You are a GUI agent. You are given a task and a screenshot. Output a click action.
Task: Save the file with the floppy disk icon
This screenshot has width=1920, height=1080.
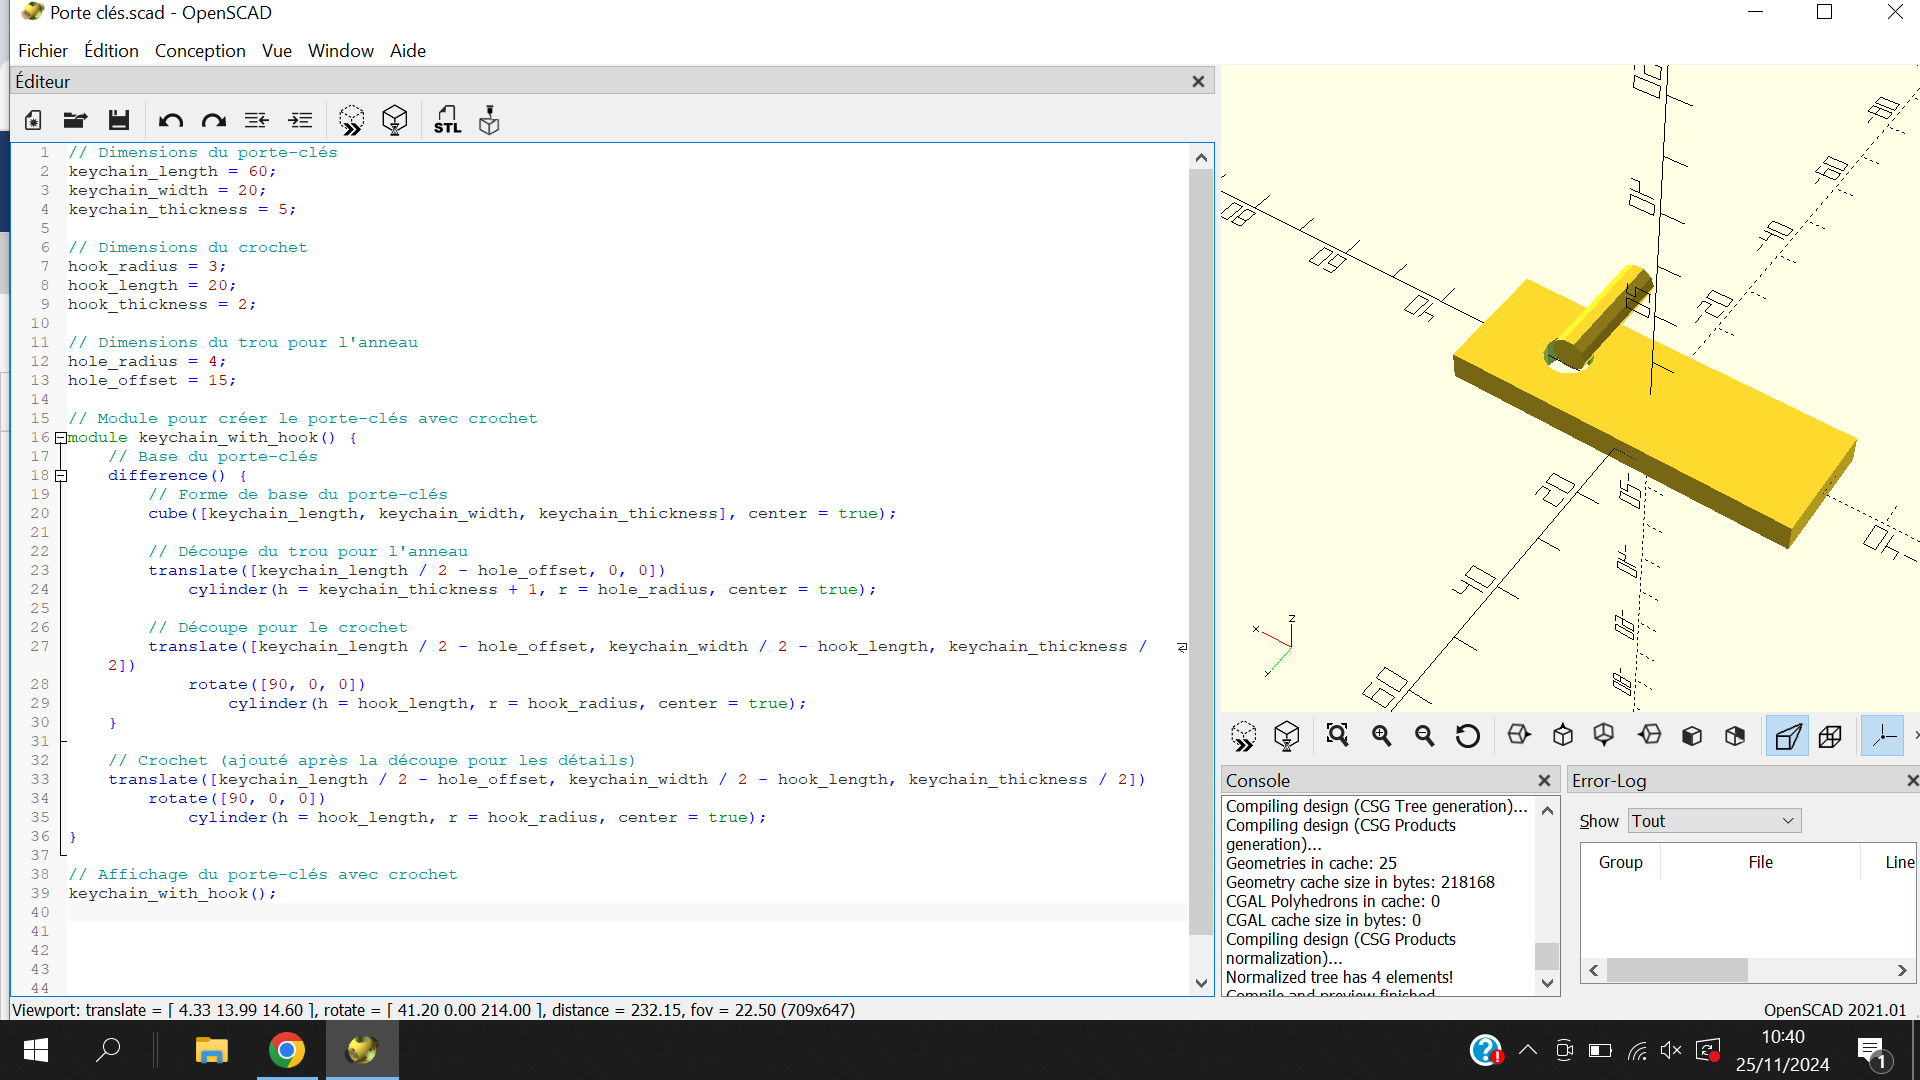point(119,120)
